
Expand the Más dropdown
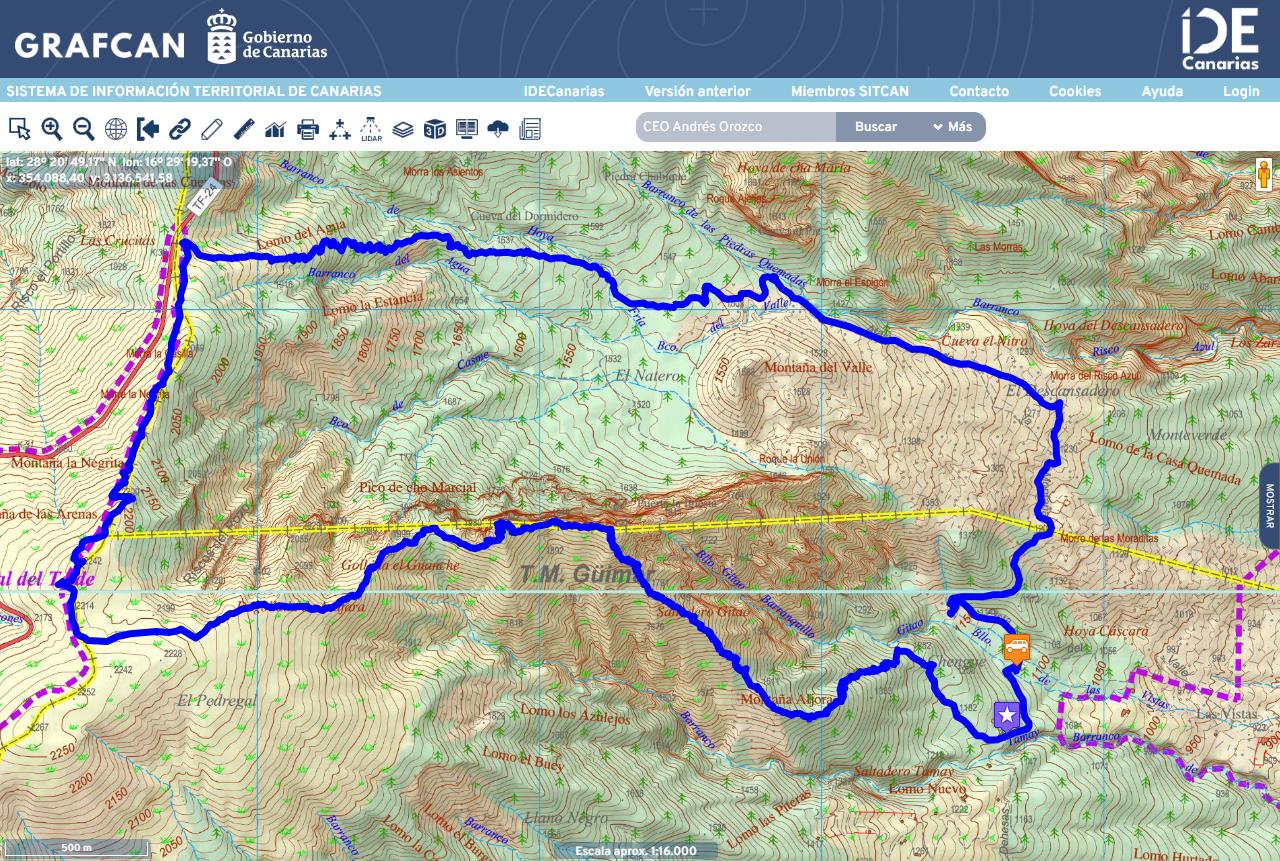tap(952, 127)
